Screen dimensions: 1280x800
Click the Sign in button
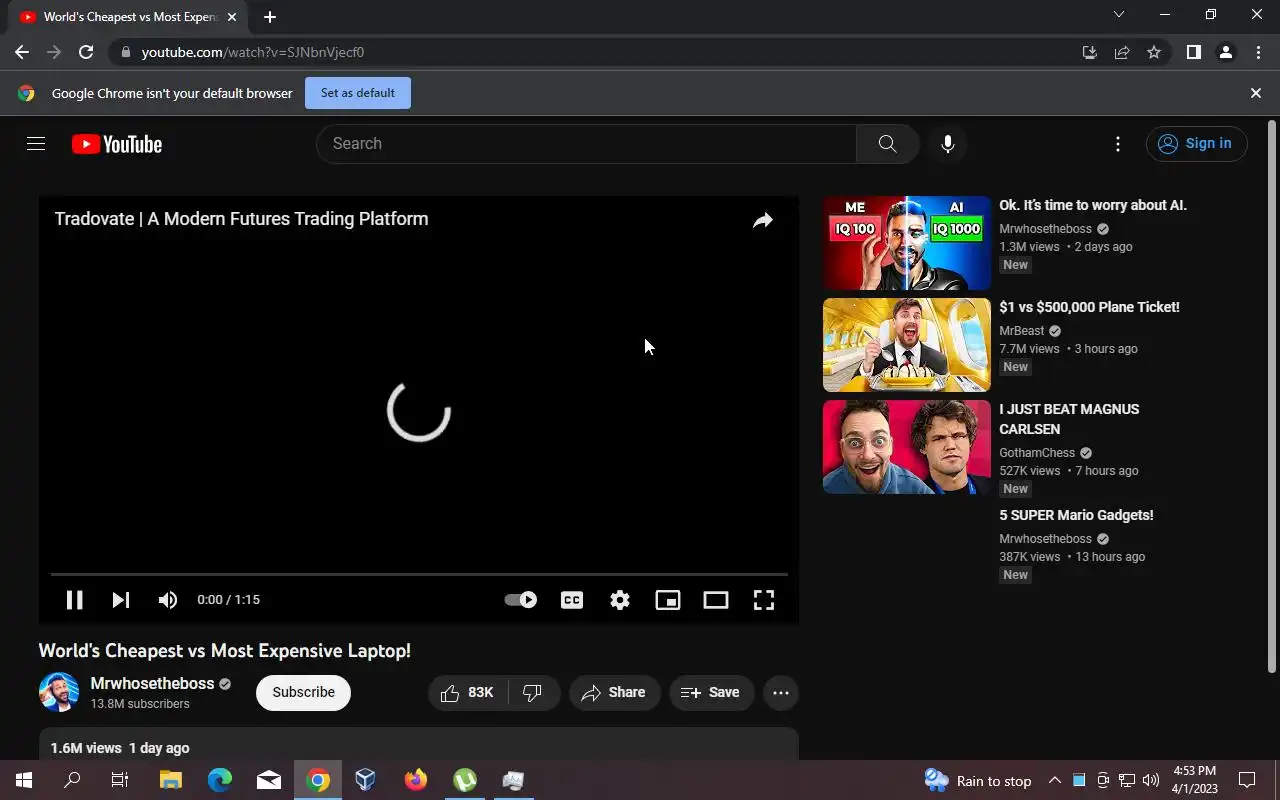pos(1196,144)
